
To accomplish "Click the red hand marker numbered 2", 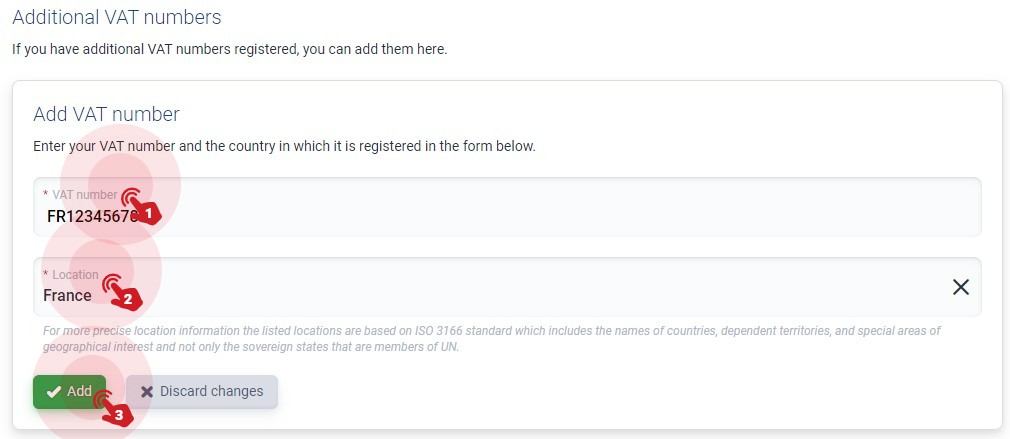I will tap(122, 292).
